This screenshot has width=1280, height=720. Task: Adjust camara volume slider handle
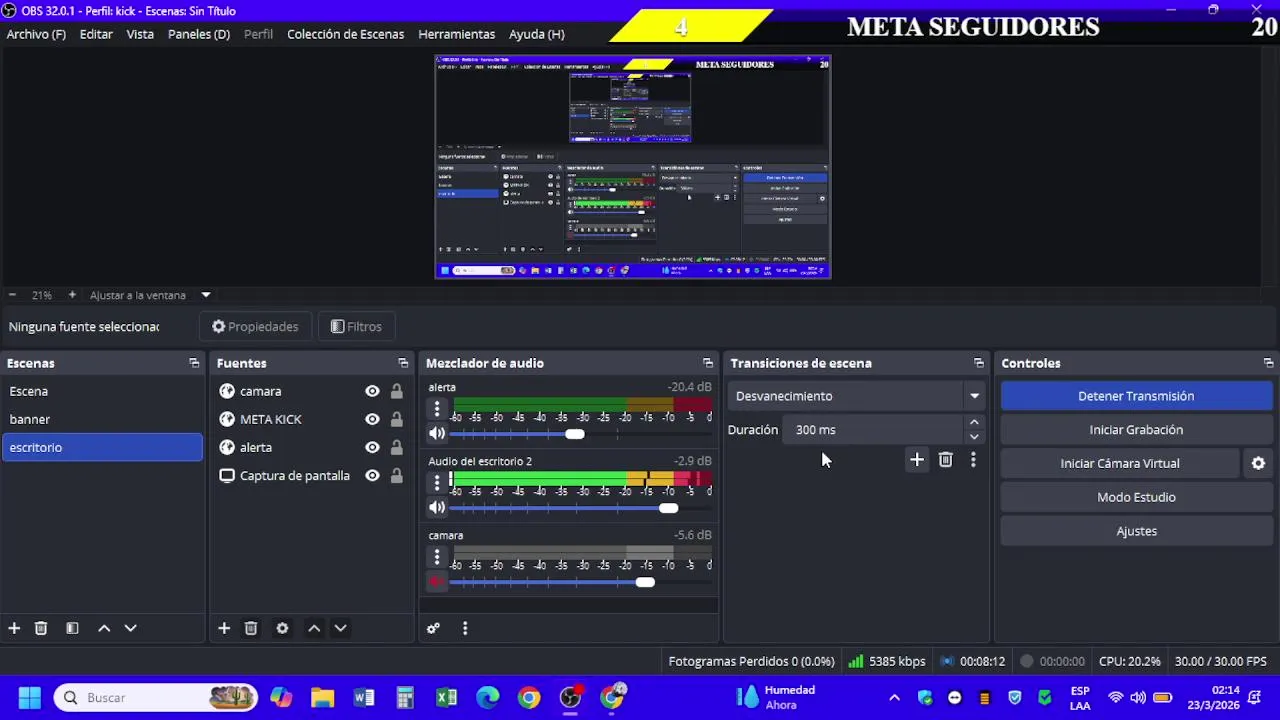pos(645,582)
